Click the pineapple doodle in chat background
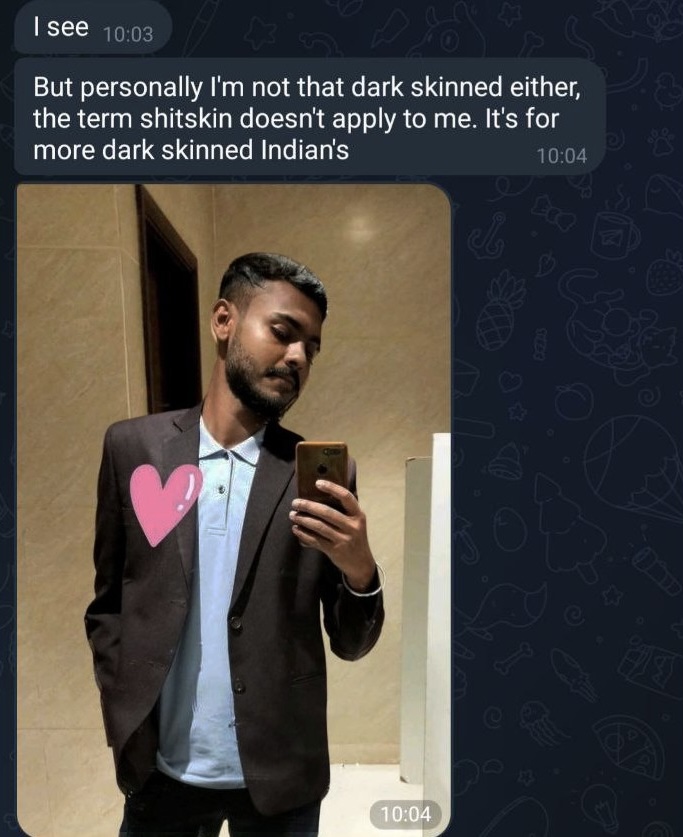 point(499,310)
